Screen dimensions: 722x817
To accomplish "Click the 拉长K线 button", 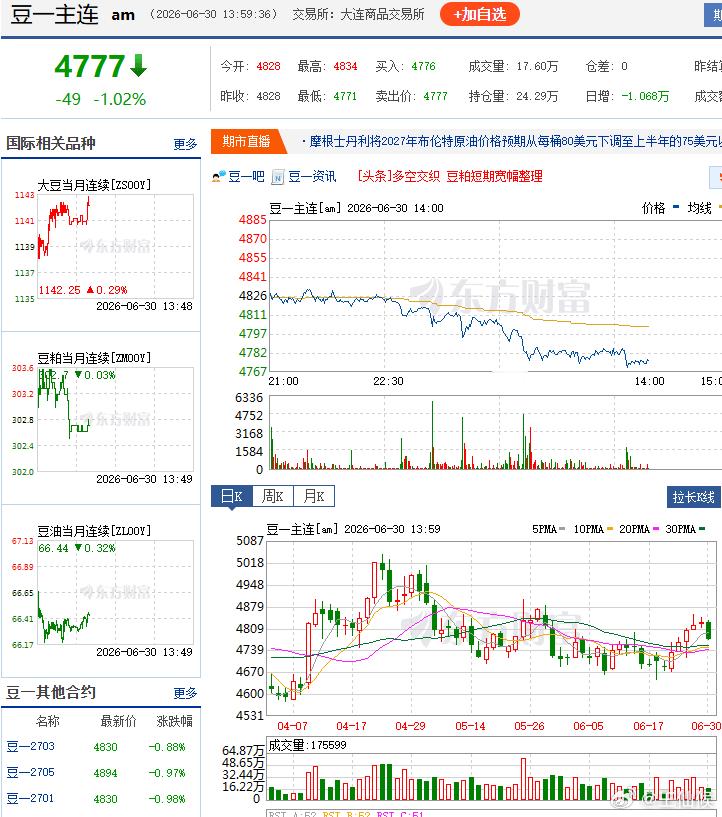I will coord(693,497).
